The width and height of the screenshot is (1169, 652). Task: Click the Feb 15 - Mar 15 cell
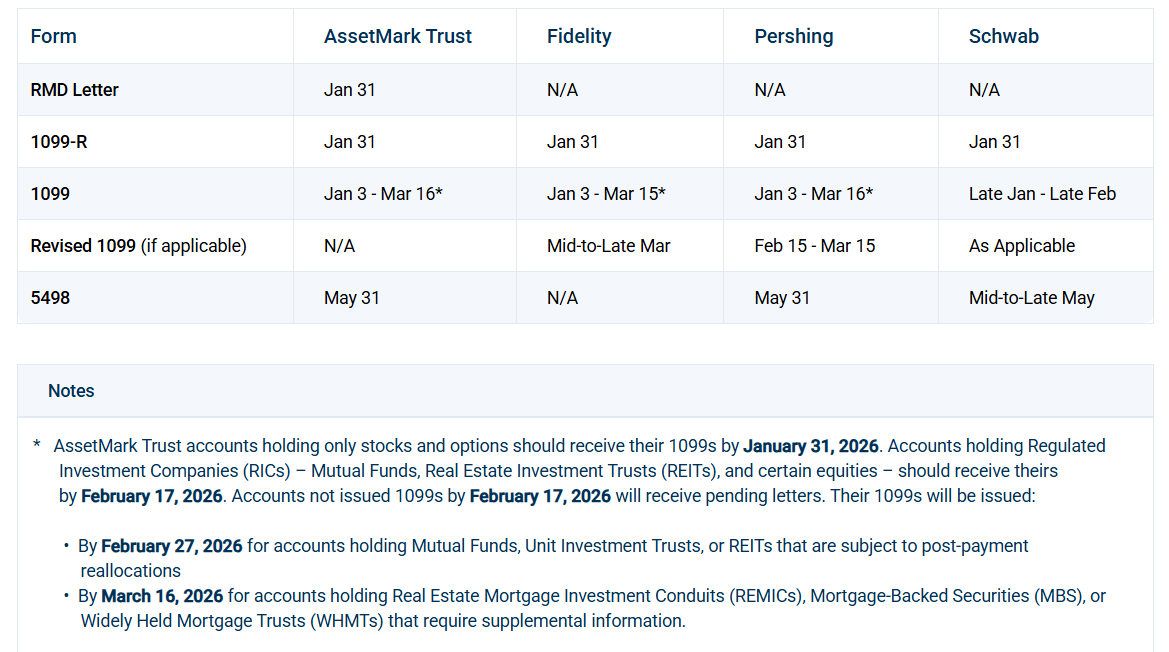(x=815, y=246)
